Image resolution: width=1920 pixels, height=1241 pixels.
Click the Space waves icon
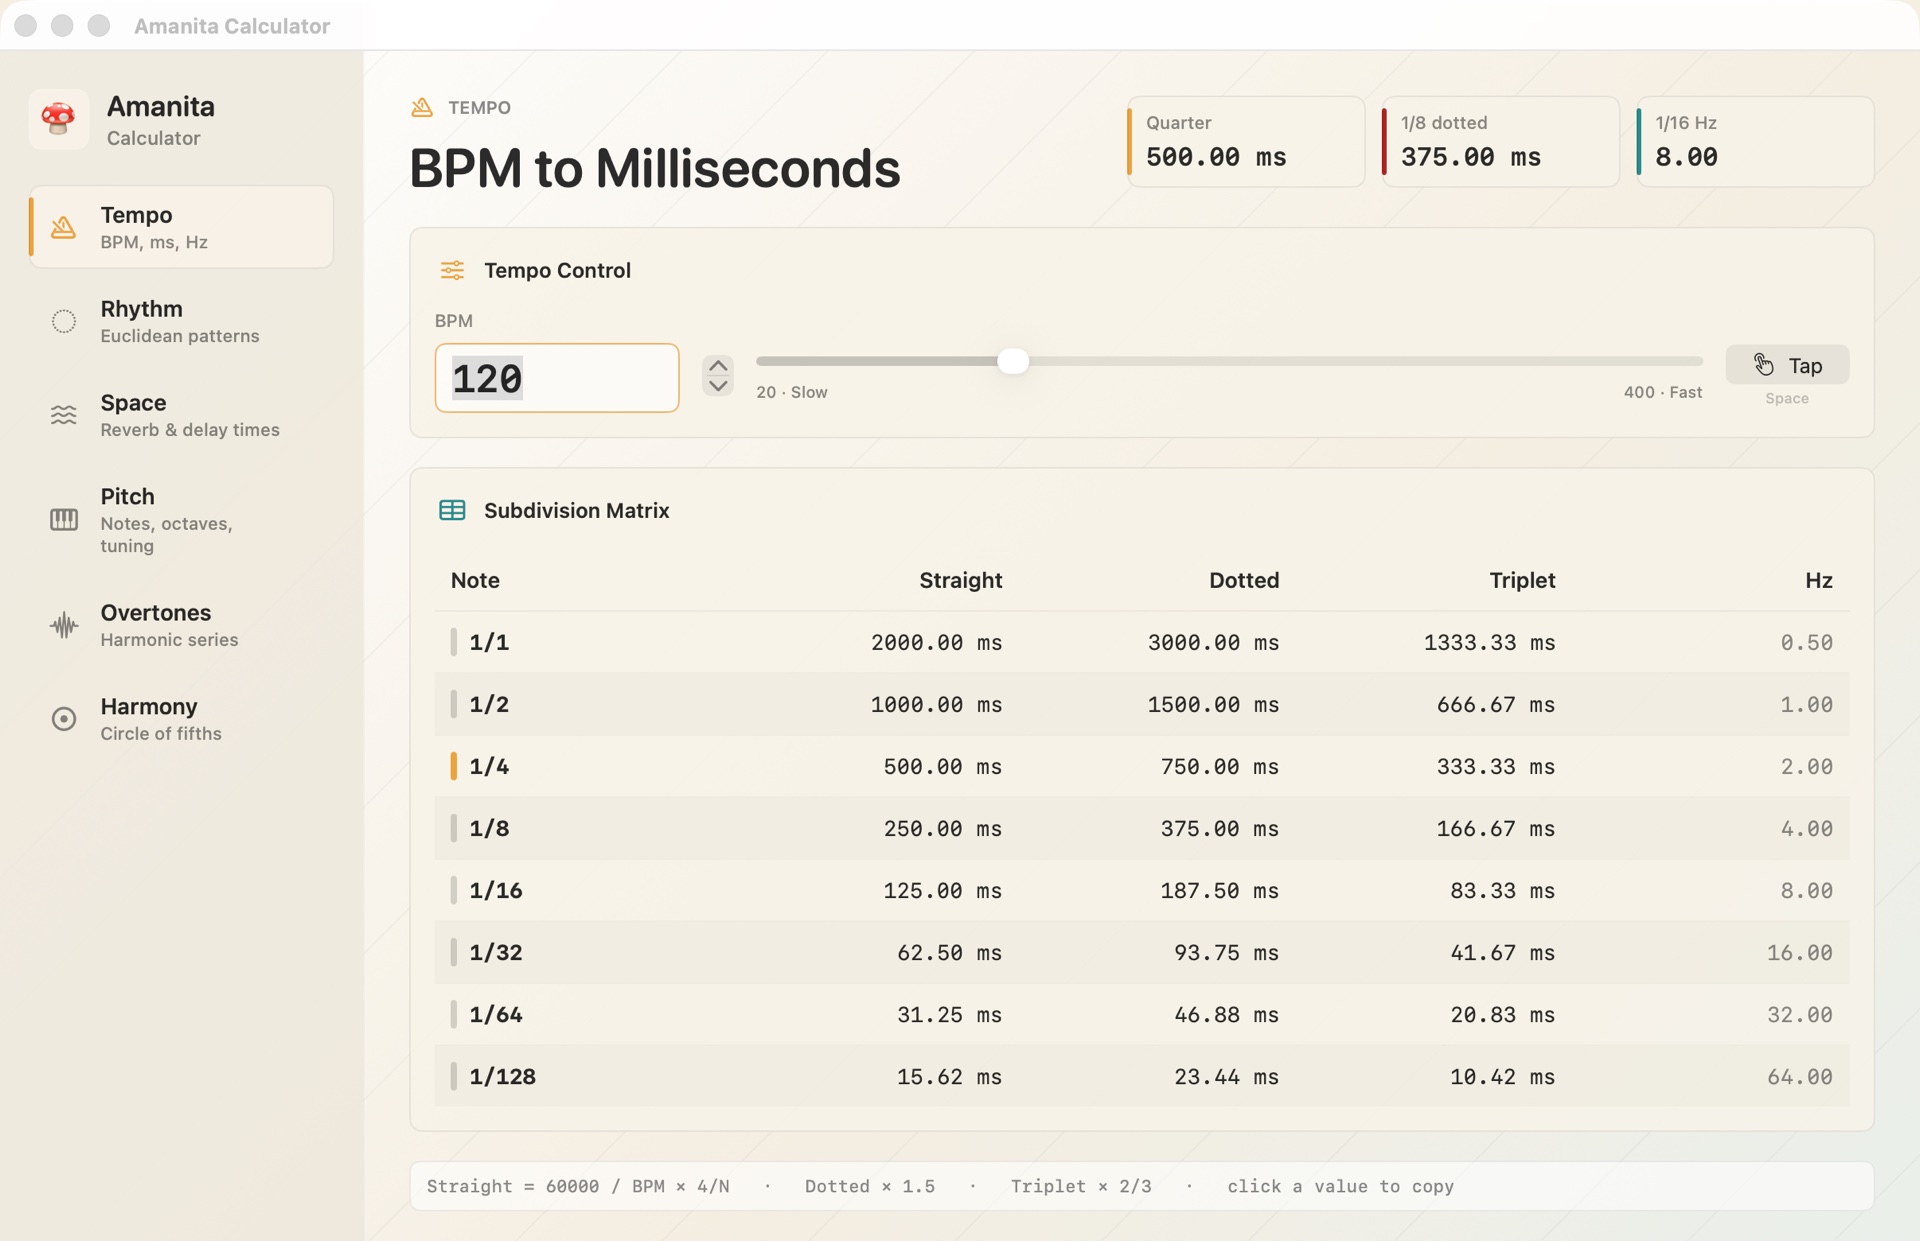63,415
